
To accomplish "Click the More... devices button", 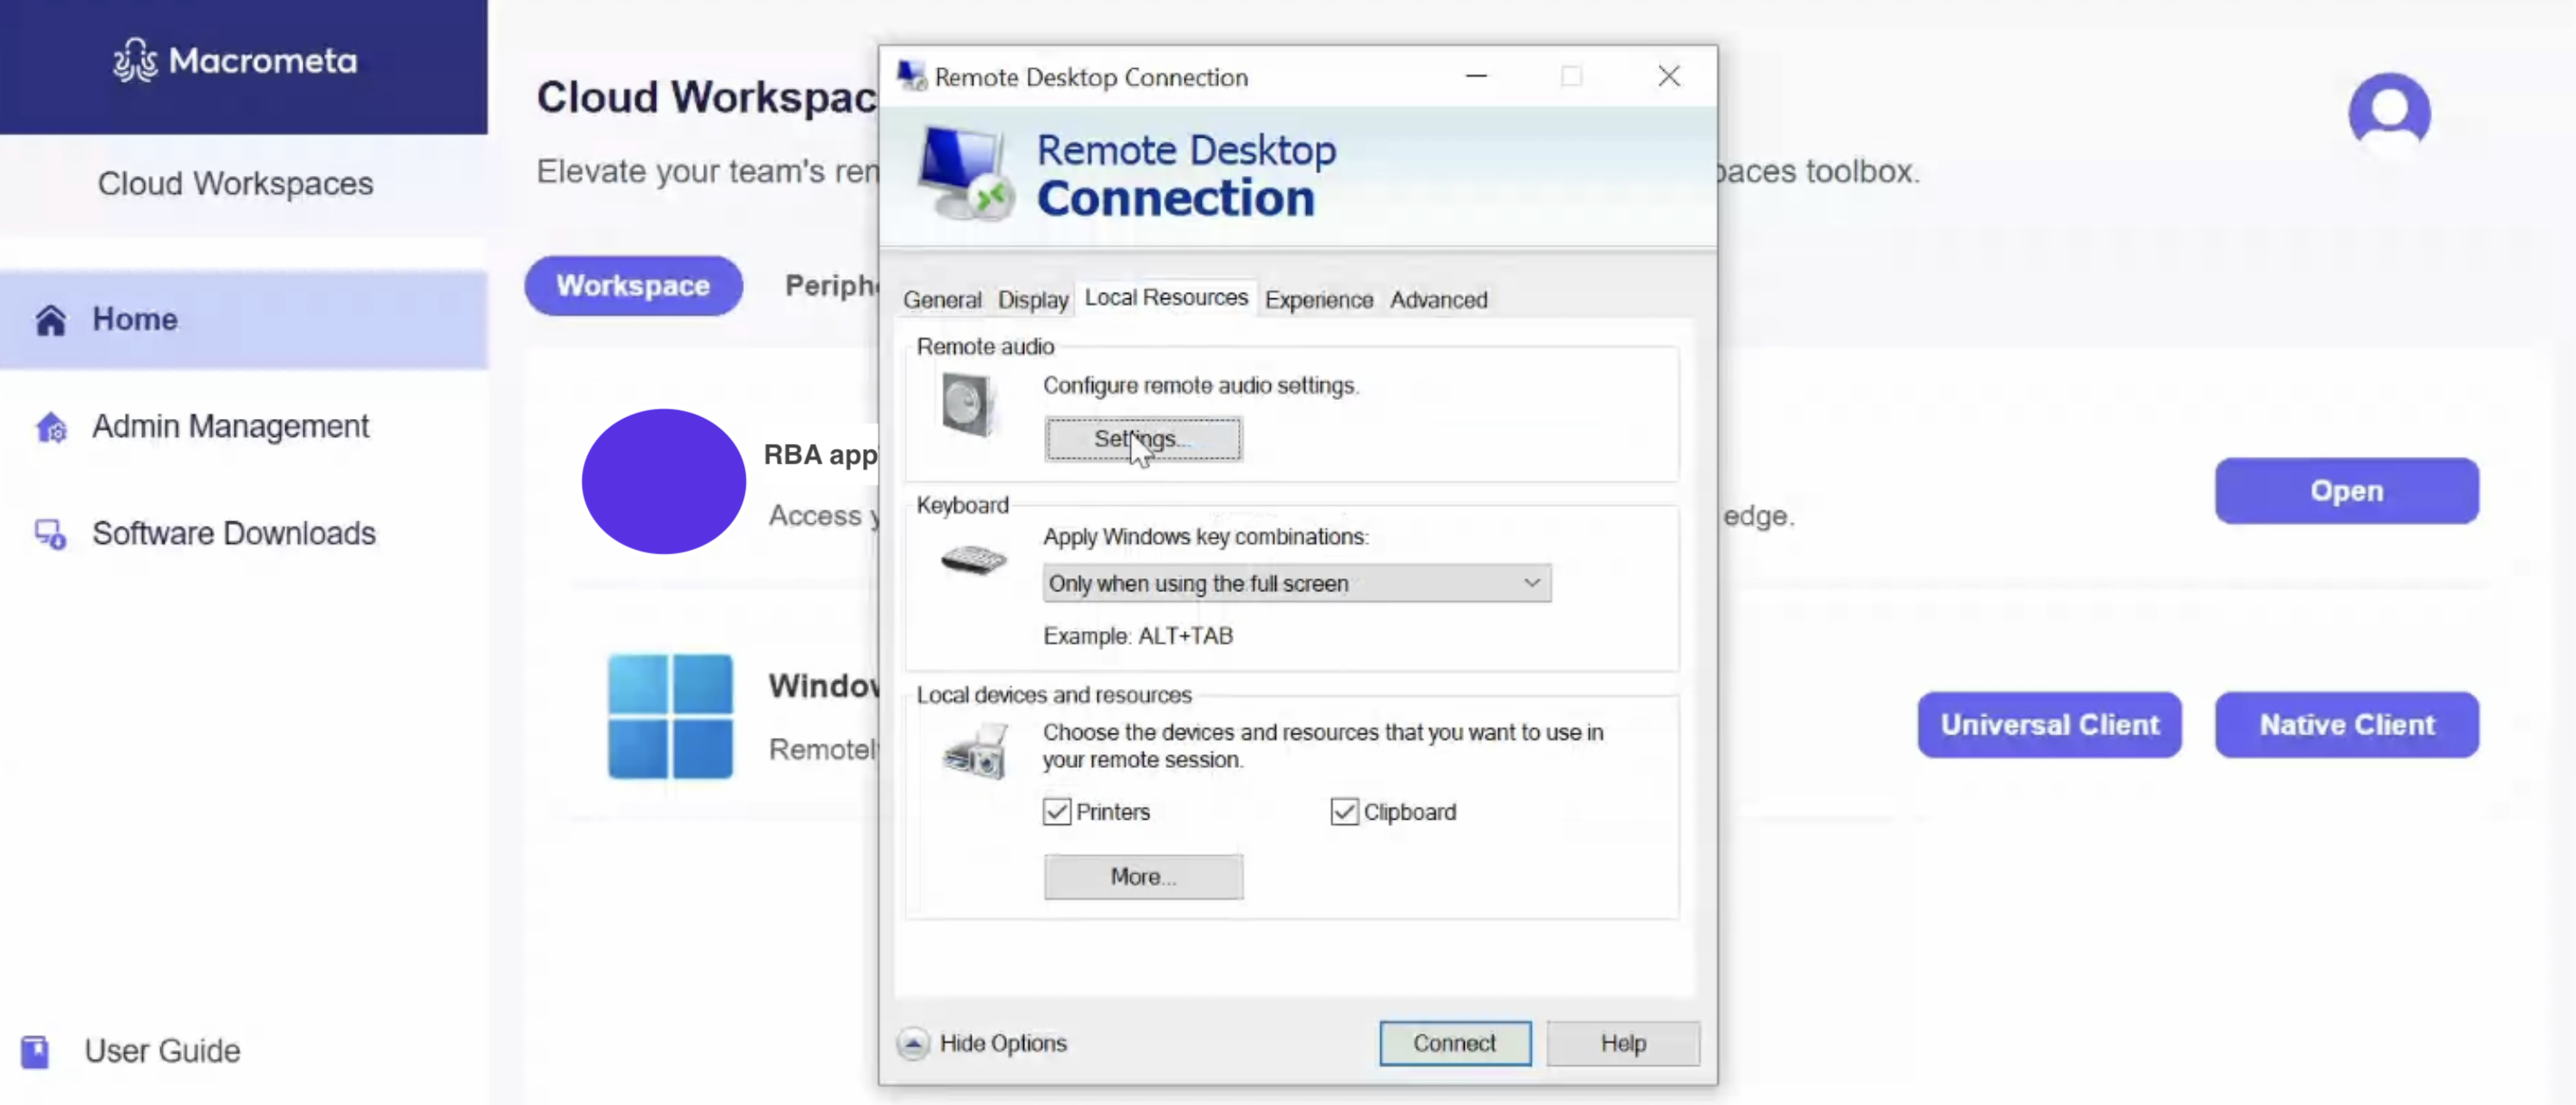I will (x=1143, y=876).
